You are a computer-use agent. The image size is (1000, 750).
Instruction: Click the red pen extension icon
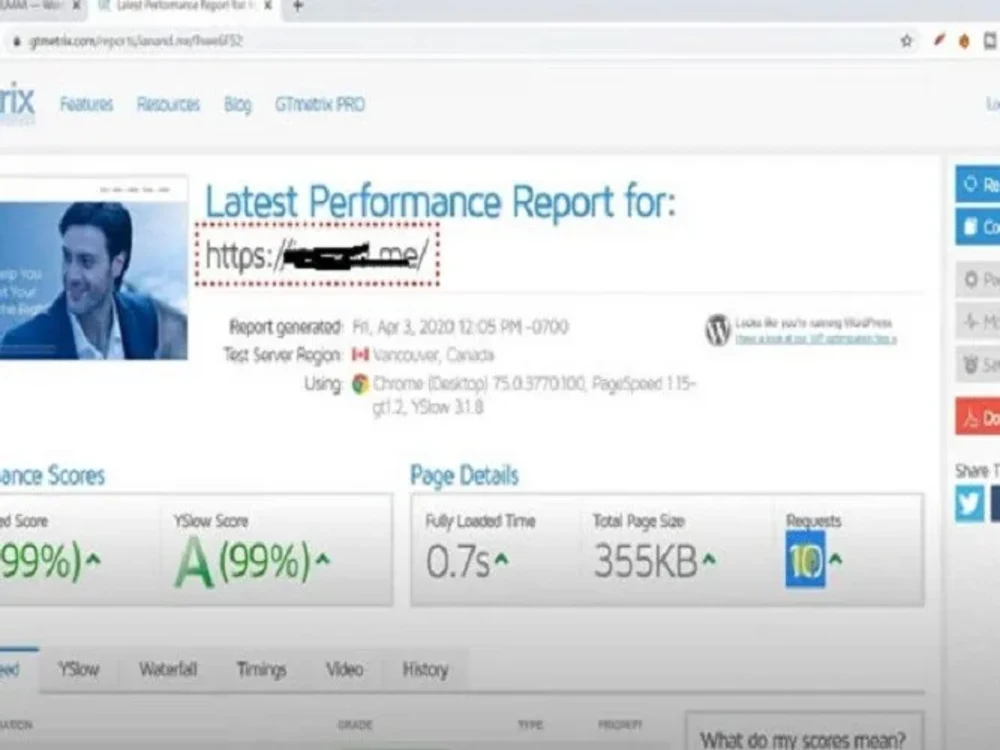[x=938, y=40]
